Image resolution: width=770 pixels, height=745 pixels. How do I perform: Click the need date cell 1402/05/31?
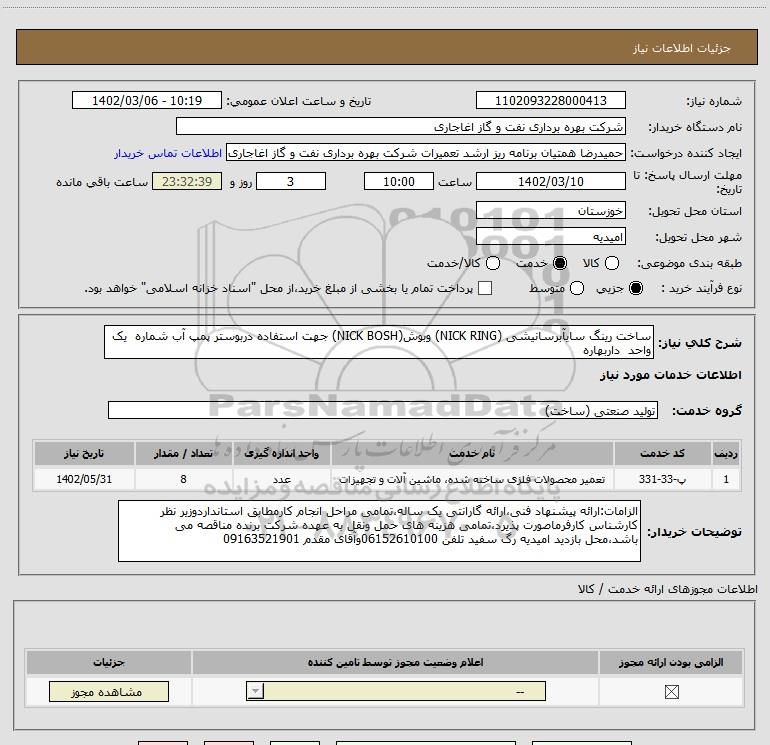tap(84, 479)
